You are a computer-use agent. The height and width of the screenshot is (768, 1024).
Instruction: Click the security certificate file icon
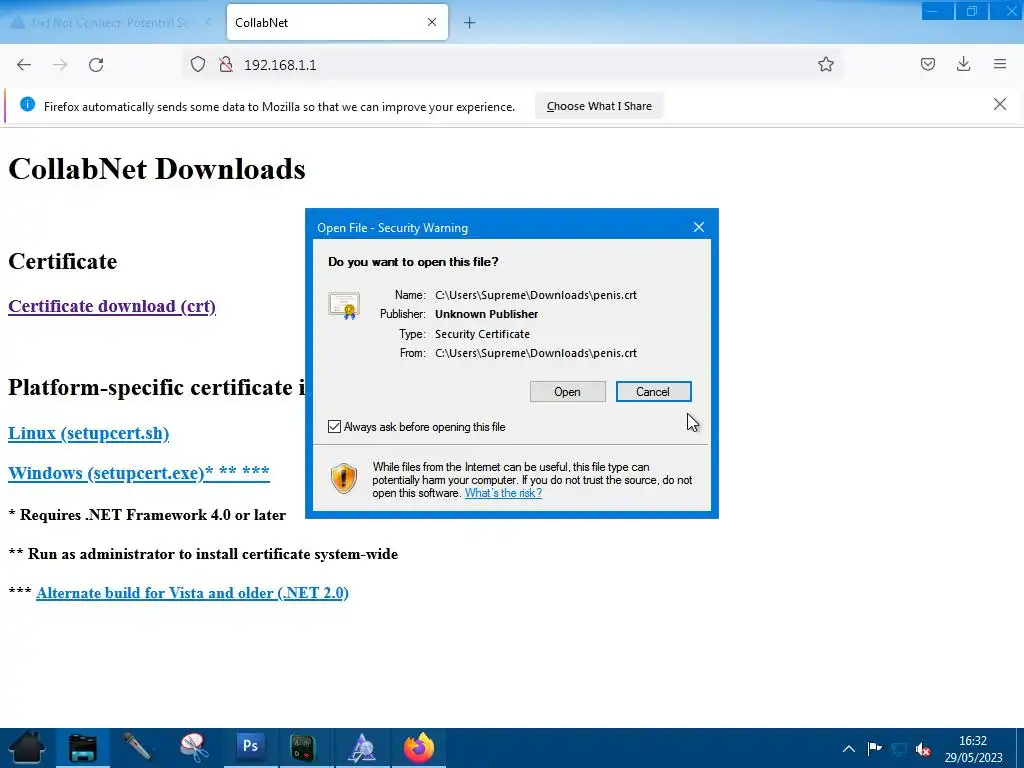pos(344,305)
